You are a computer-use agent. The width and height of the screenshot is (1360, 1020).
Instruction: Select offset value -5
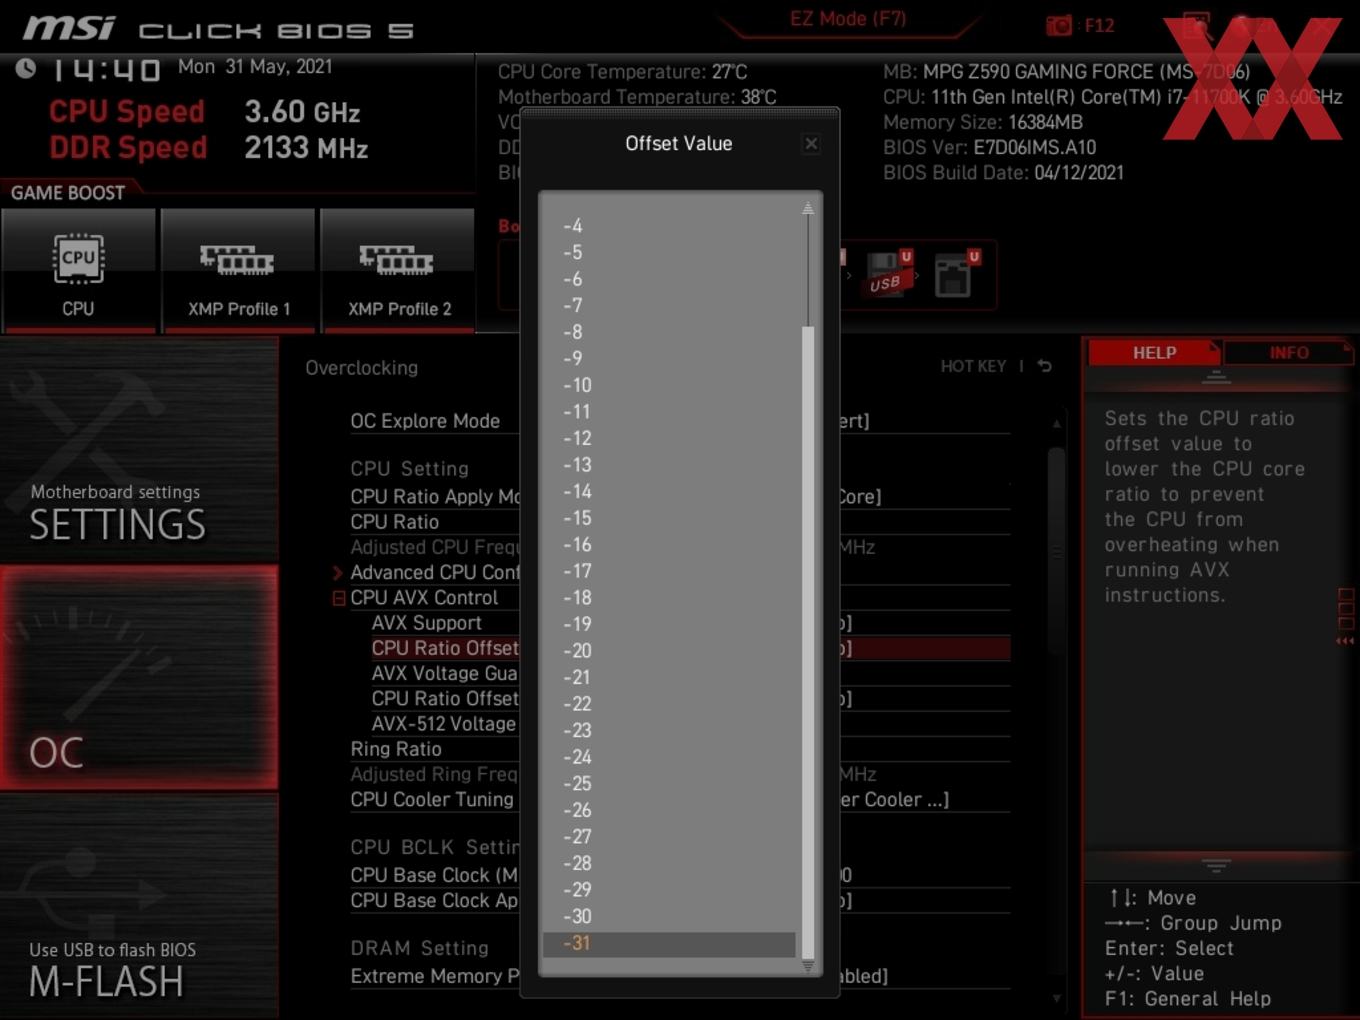pyautogui.click(x=669, y=253)
